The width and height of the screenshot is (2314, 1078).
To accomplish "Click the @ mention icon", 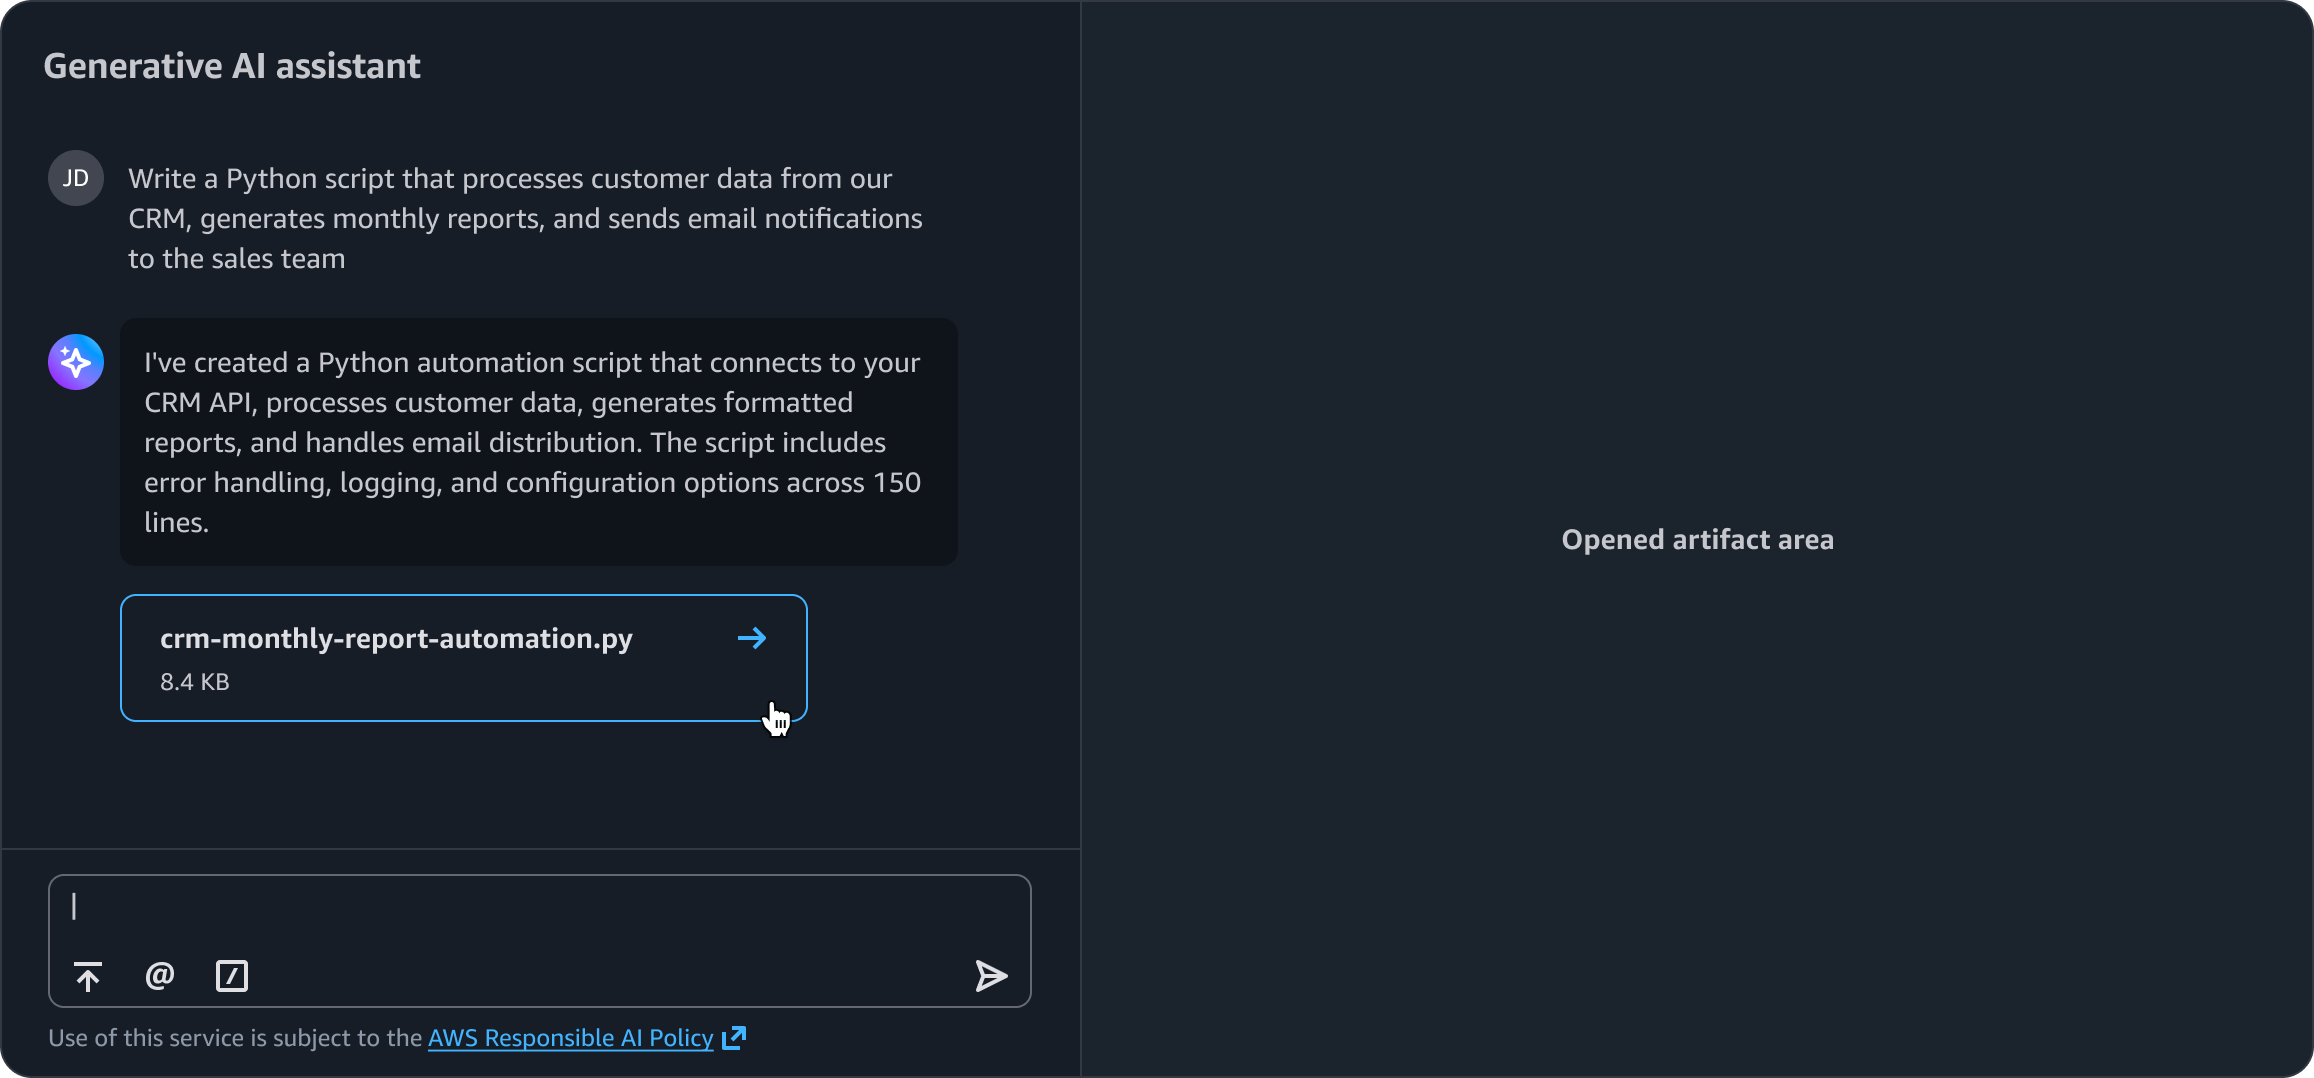I will (160, 976).
